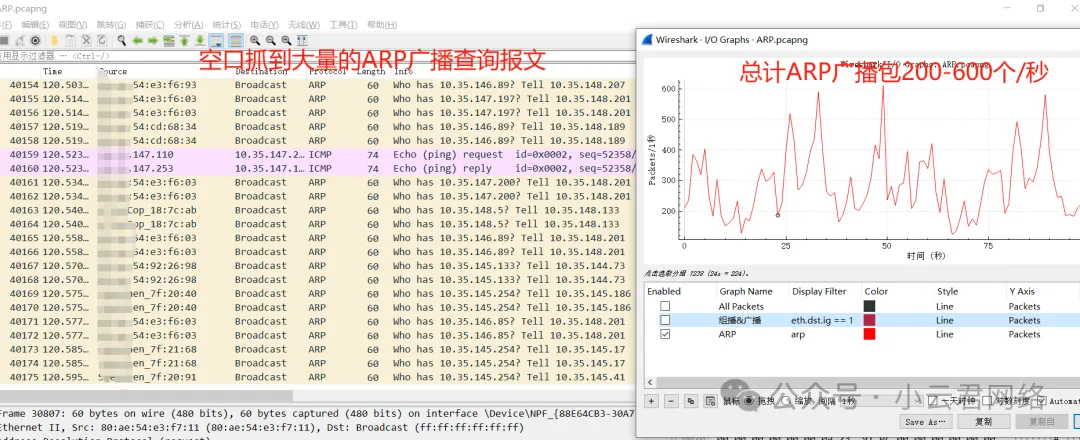Select the 缩放 mouse mode radio
The image size is (1080, 440).
788,400
